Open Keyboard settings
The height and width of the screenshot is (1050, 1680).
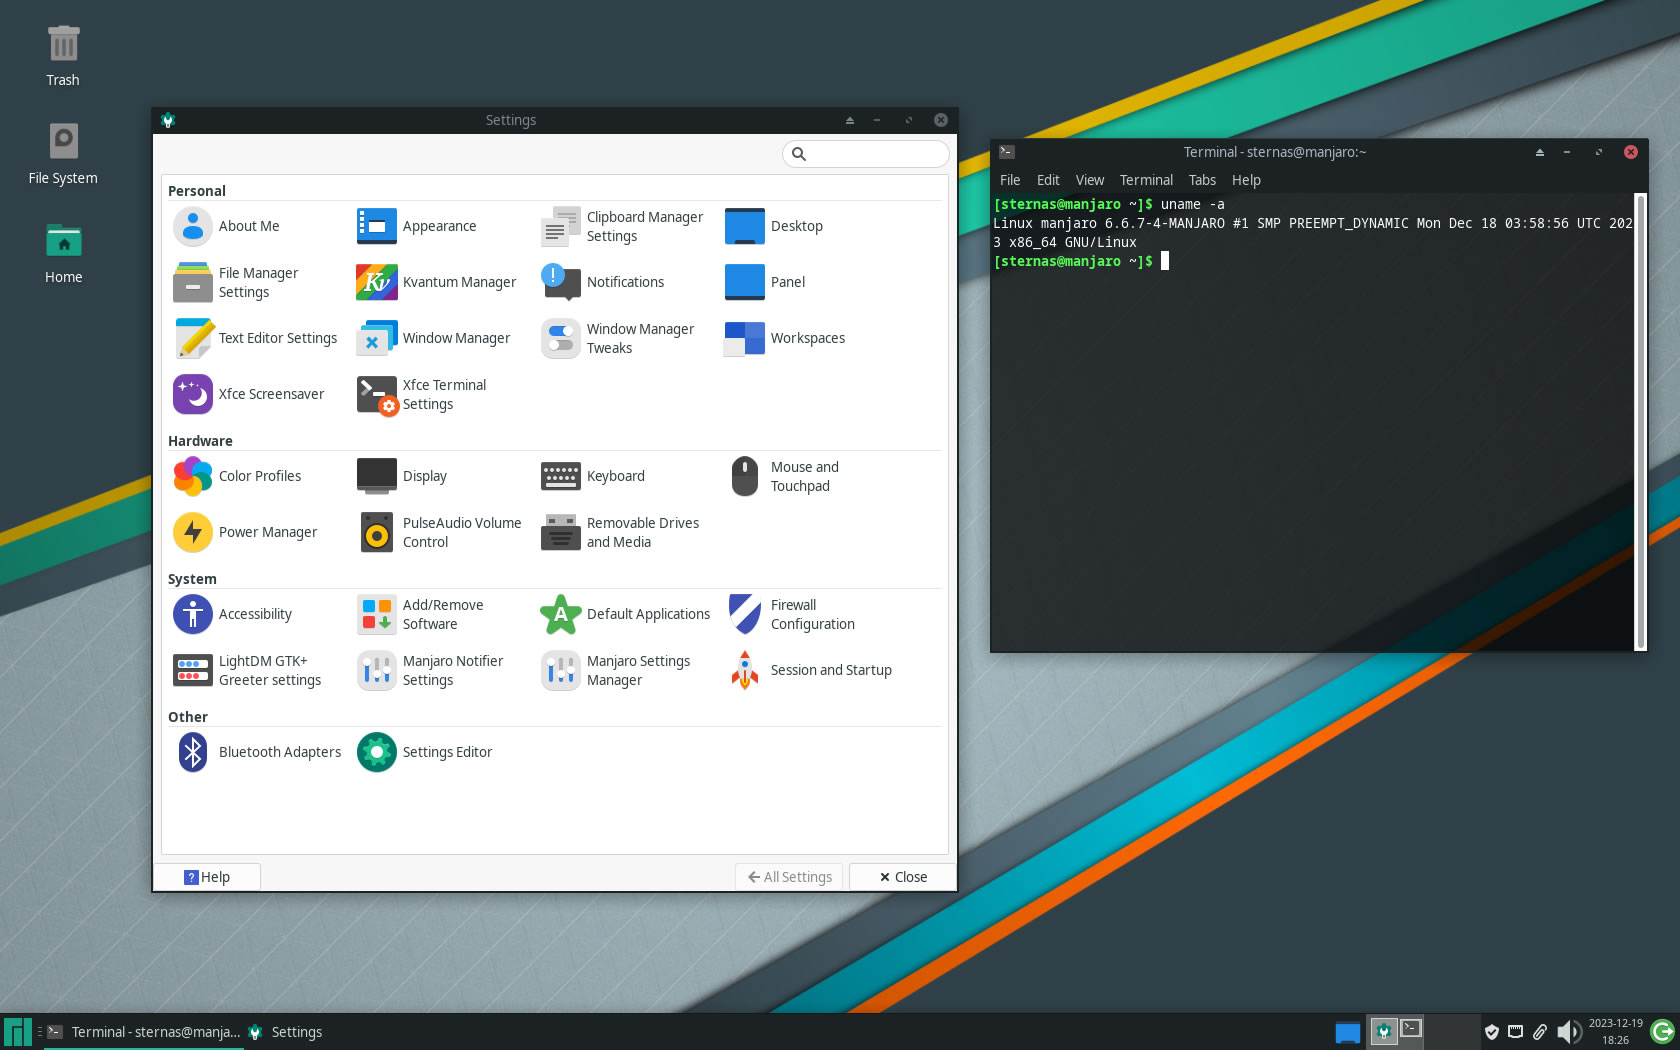[x=593, y=476]
